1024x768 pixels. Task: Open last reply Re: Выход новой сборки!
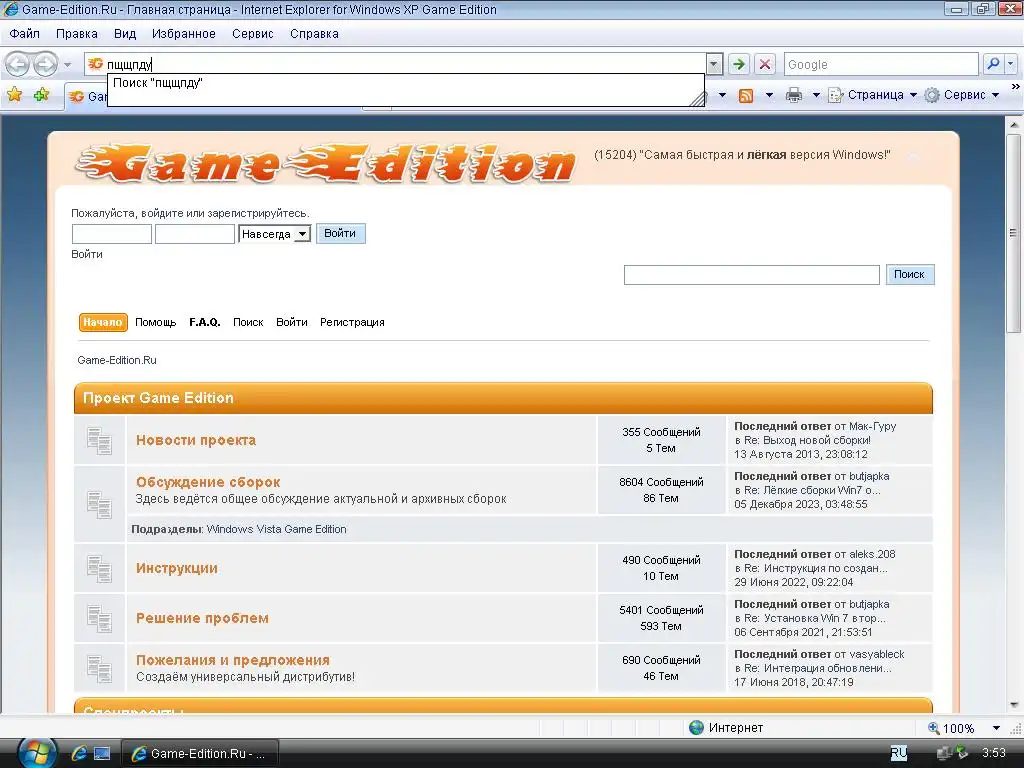click(807, 440)
